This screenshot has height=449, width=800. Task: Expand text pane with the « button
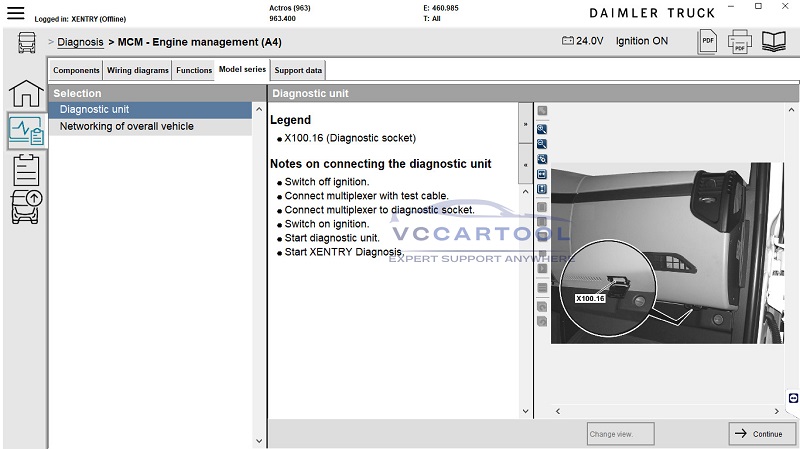[525, 164]
